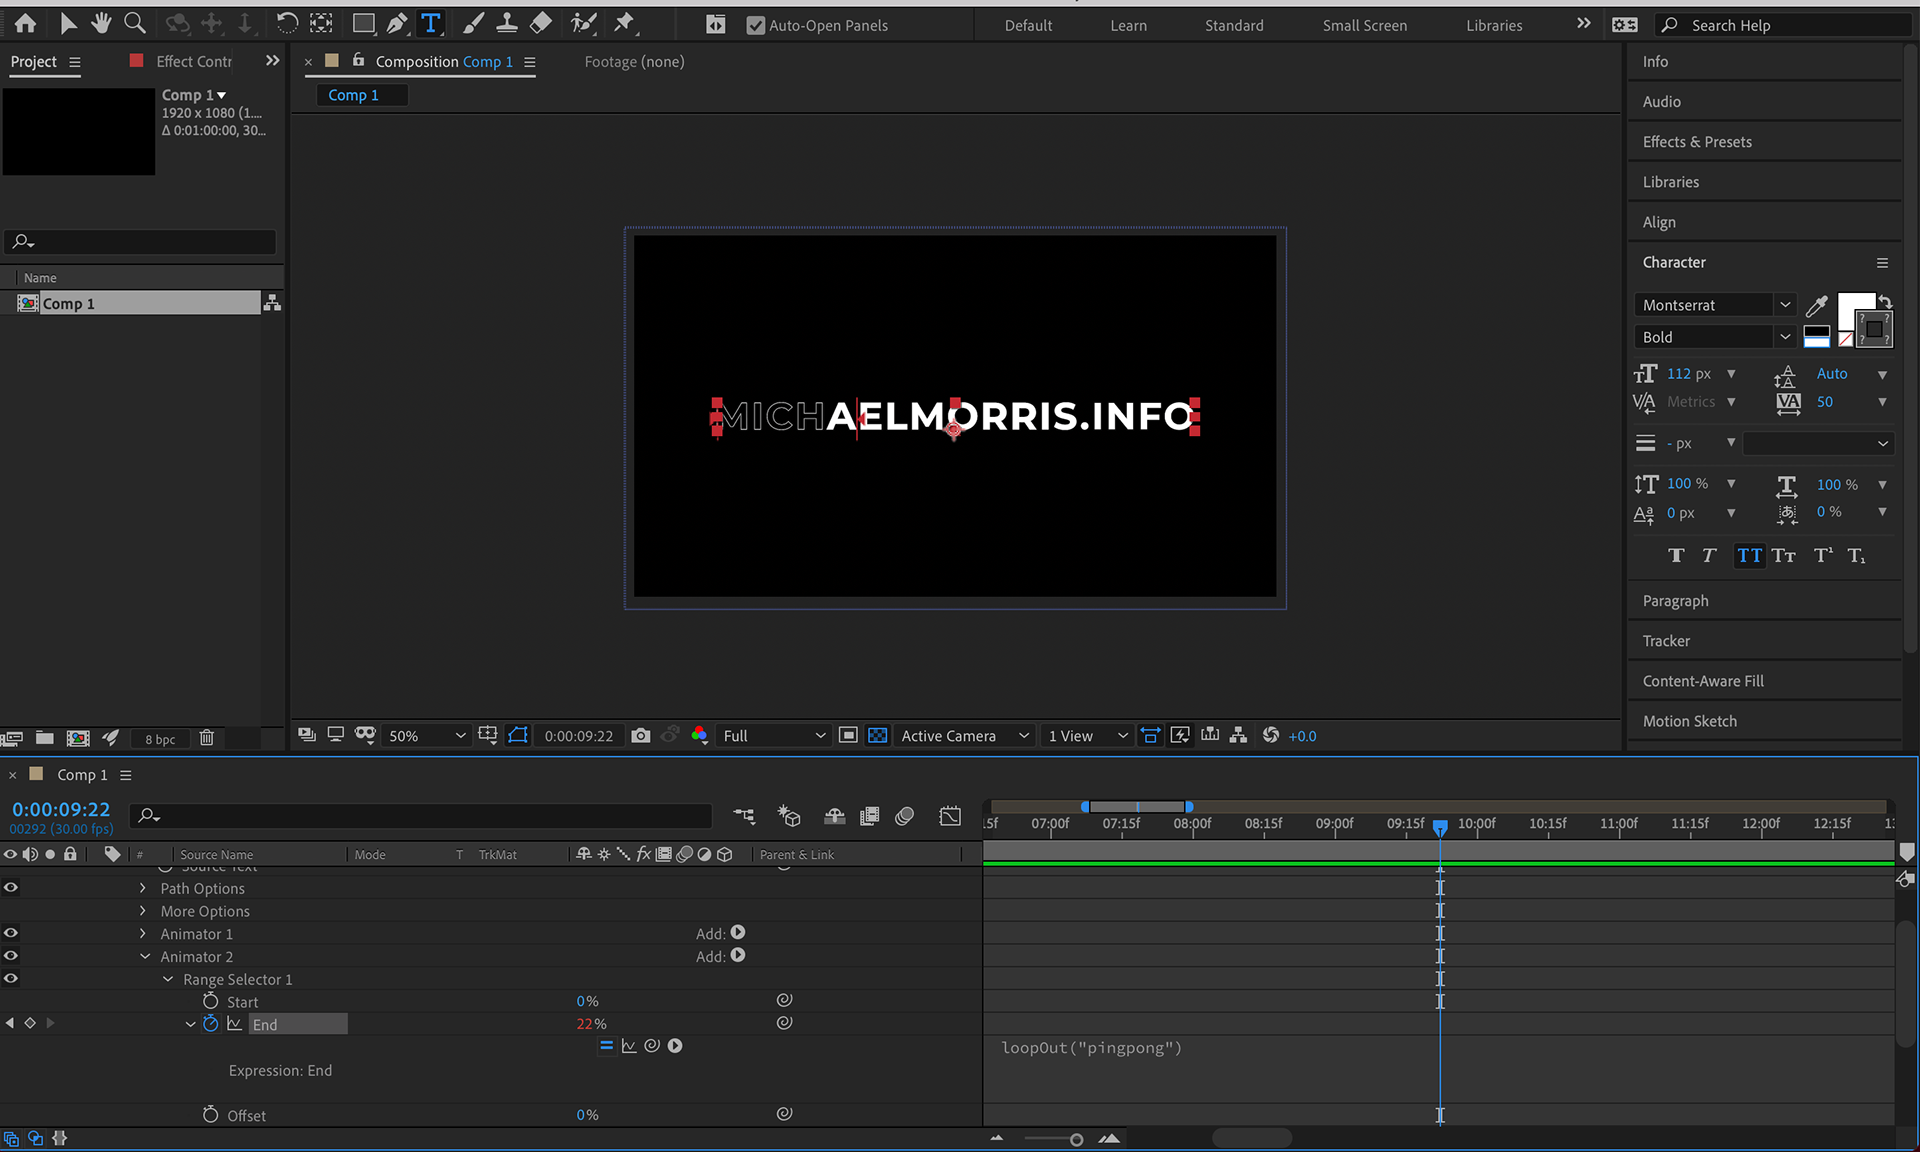
Task: Click the Character panel eyedropper icon
Action: tap(1817, 305)
